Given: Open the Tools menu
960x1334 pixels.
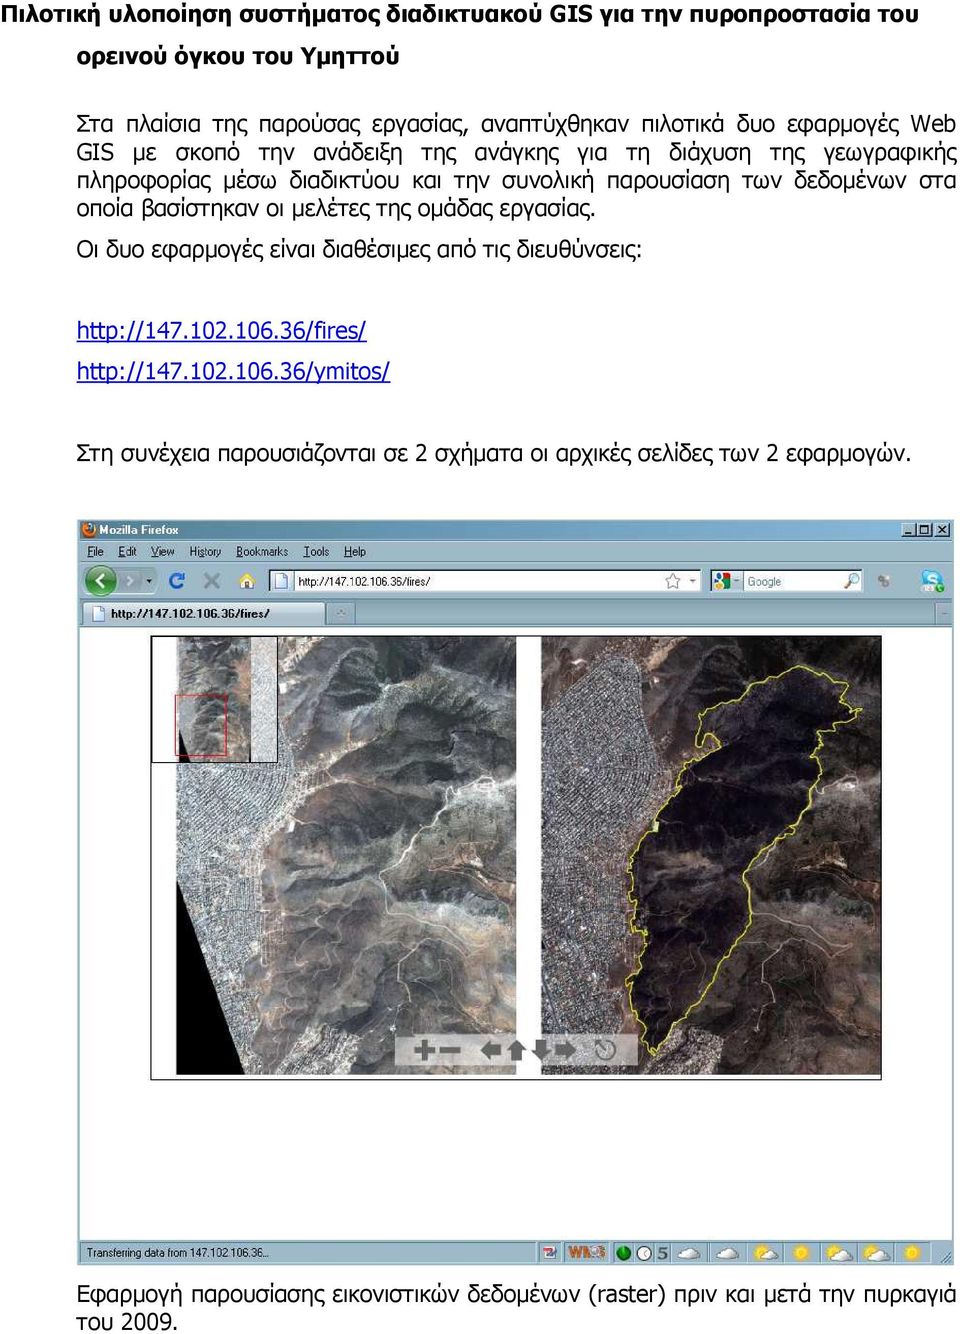Looking at the screenshot, I should coord(316,551).
